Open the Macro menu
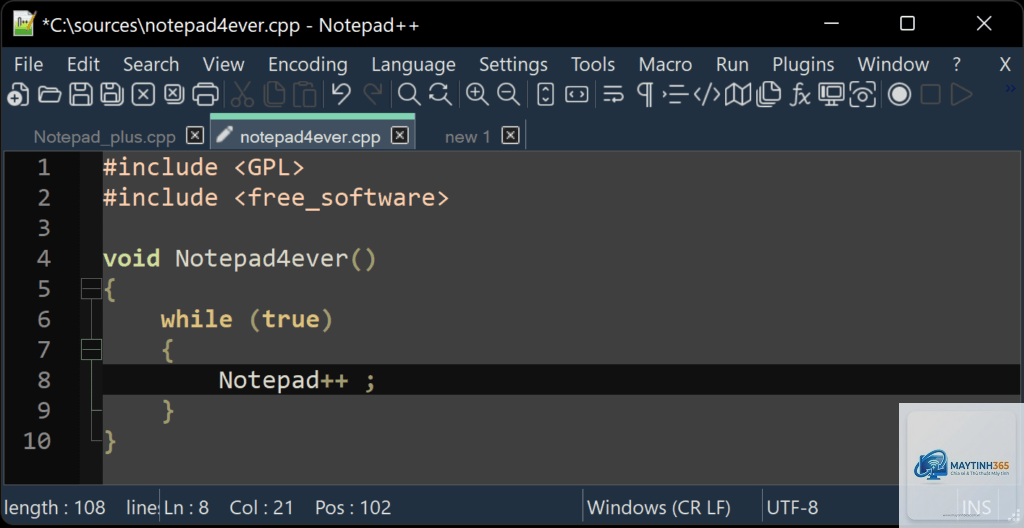The height and width of the screenshot is (528, 1024). coord(665,64)
